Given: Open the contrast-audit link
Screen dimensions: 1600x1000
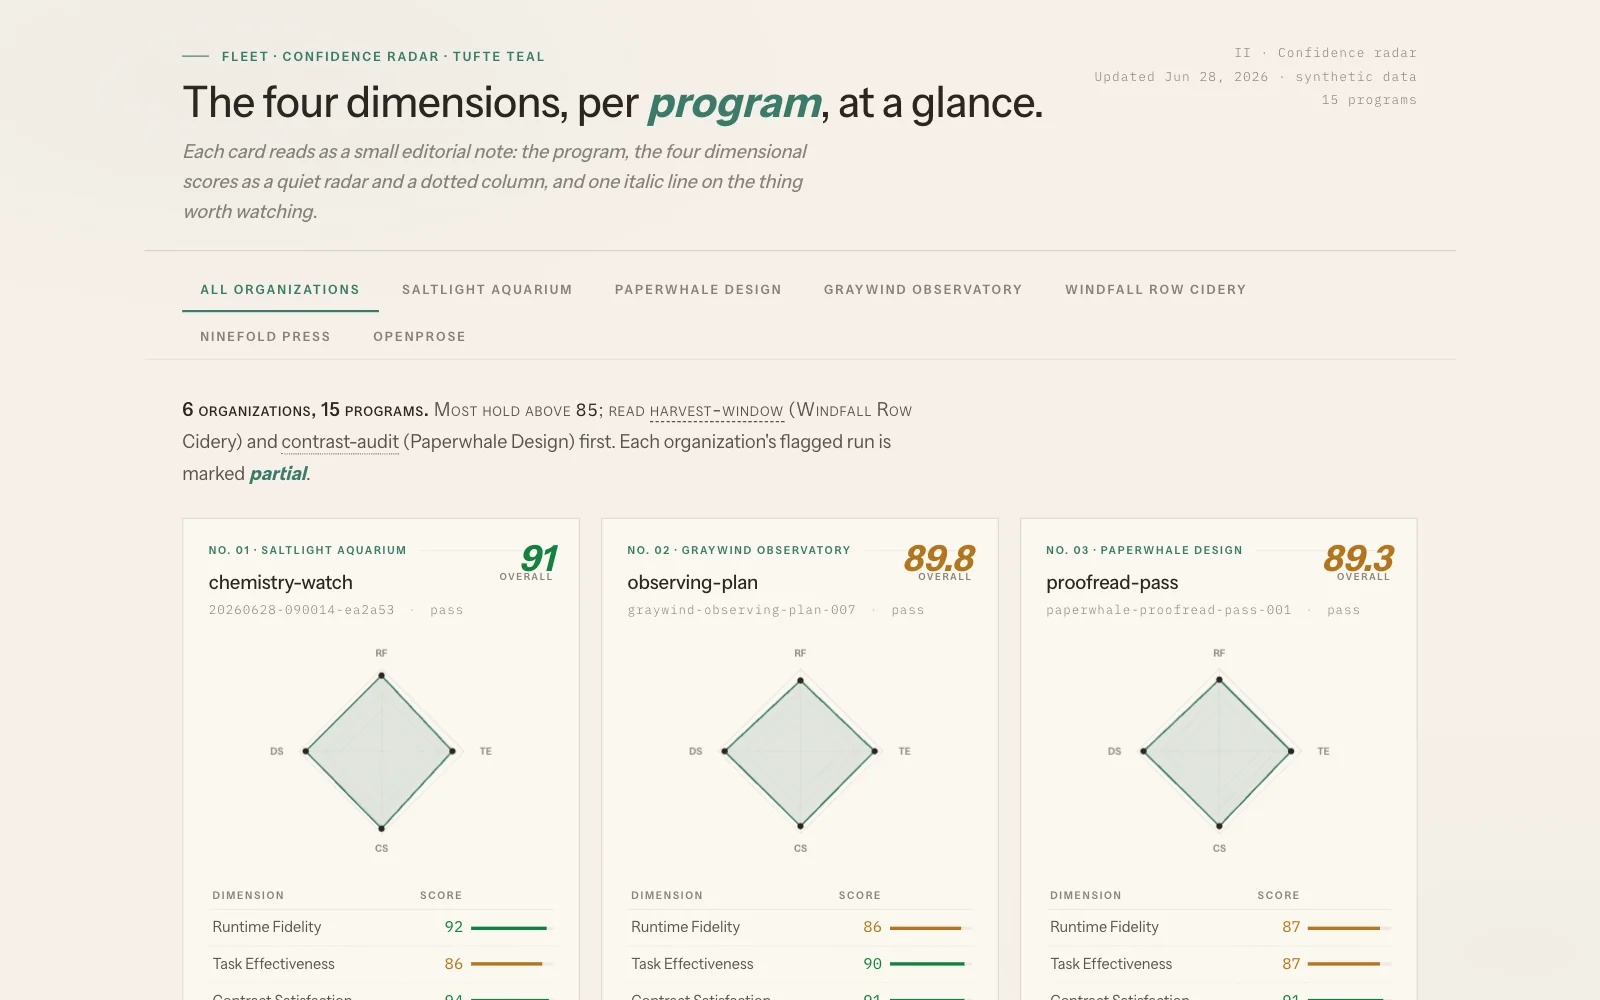Looking at the screenshot, I should (340, 442).
